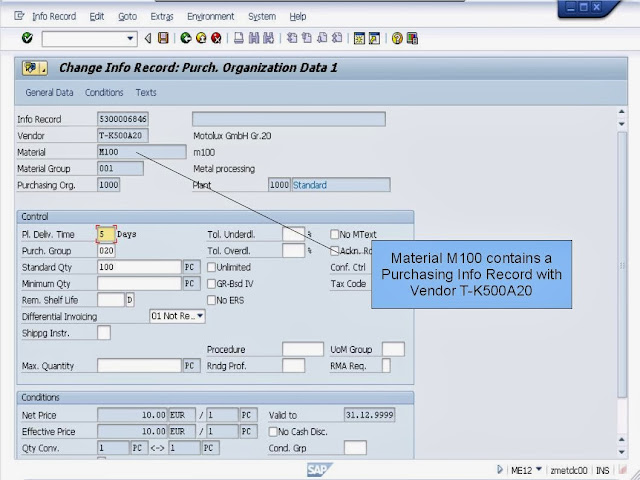Go to previous page icon

pyautogui.click(x=307, y=38)
